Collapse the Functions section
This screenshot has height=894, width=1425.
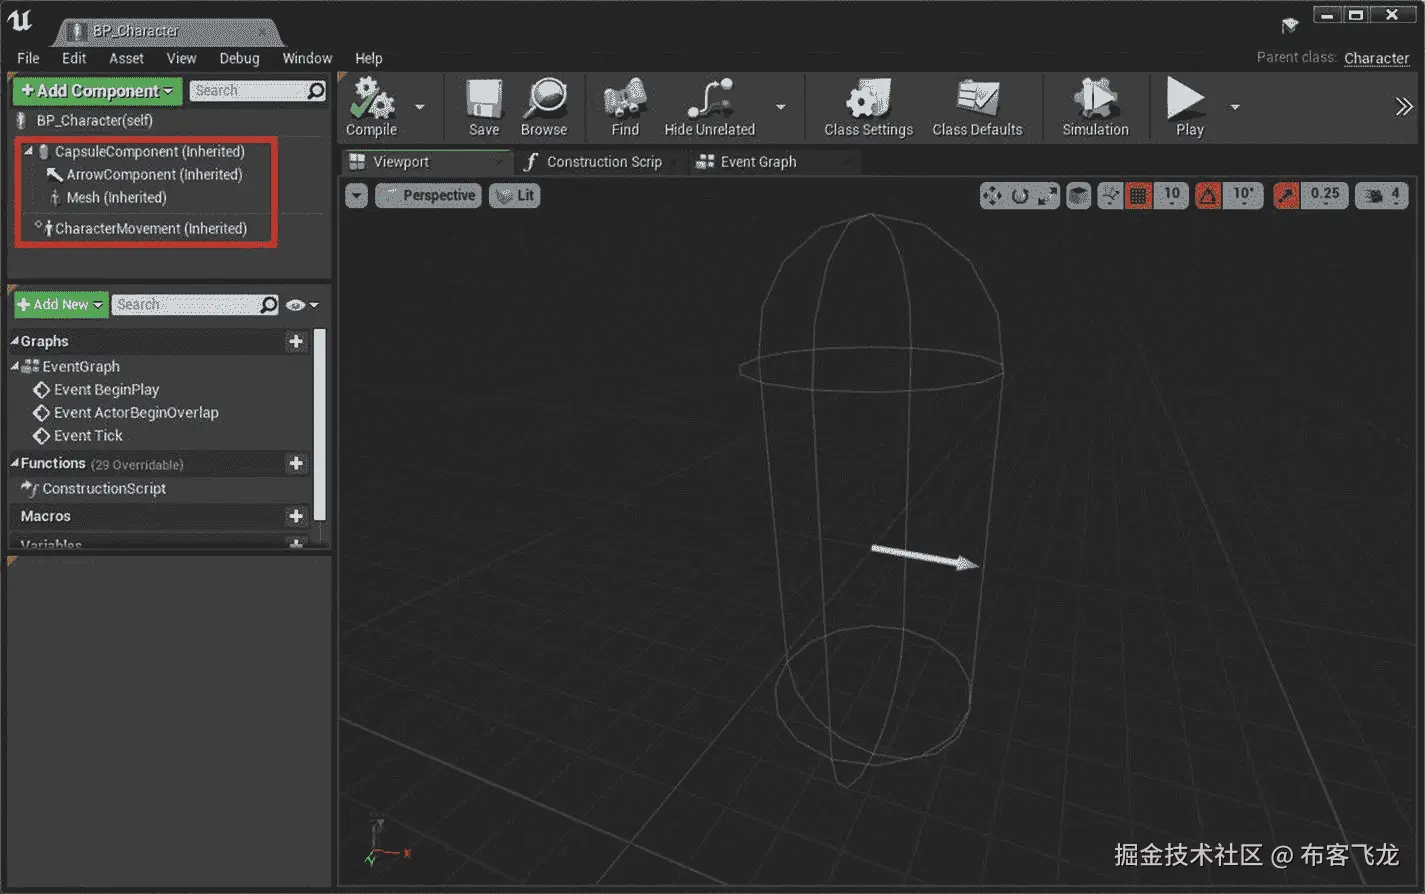(15, 464)
